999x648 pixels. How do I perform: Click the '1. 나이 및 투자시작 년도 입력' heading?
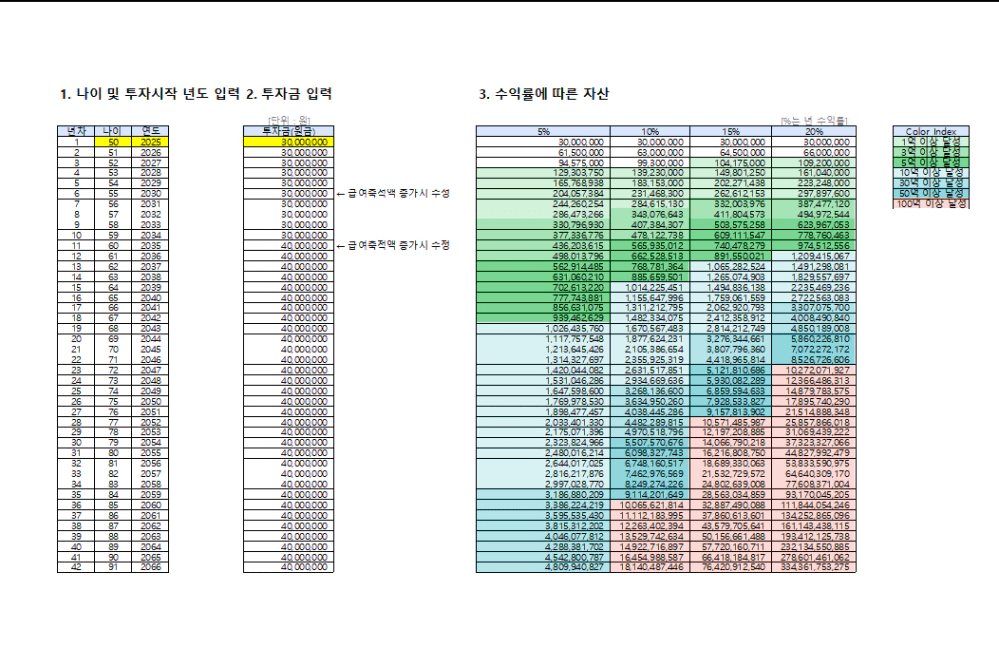point(150,94)
